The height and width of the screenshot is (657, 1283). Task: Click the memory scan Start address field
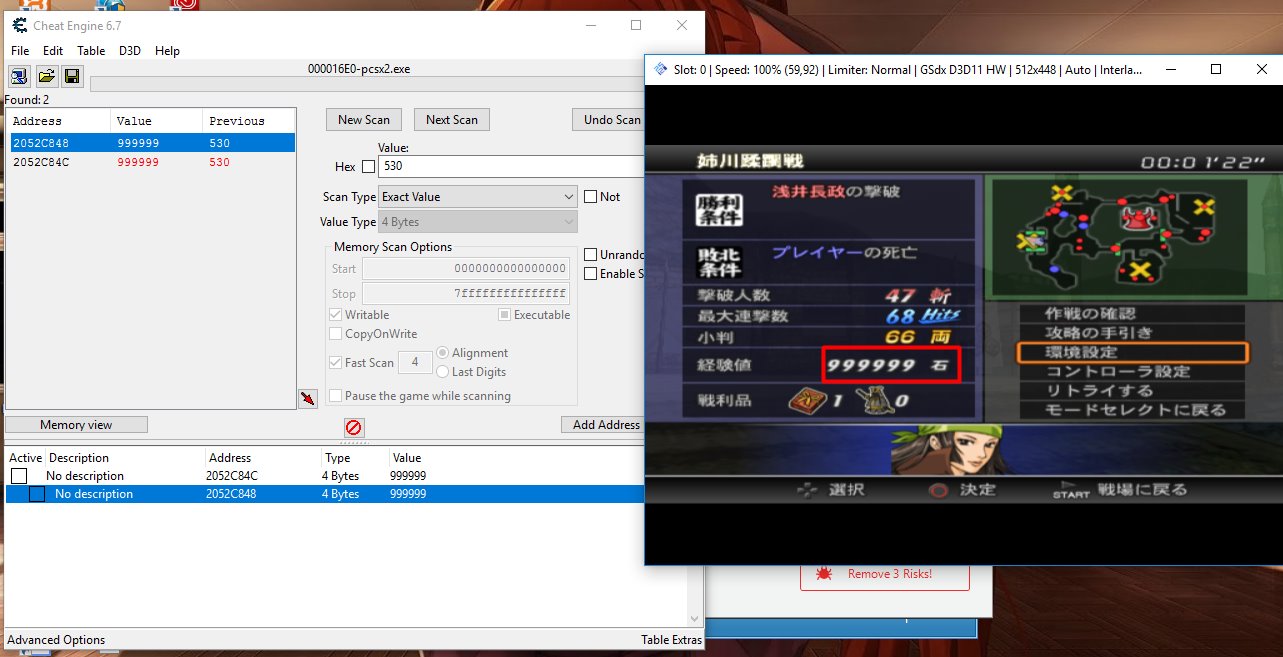tap(466, 269)
